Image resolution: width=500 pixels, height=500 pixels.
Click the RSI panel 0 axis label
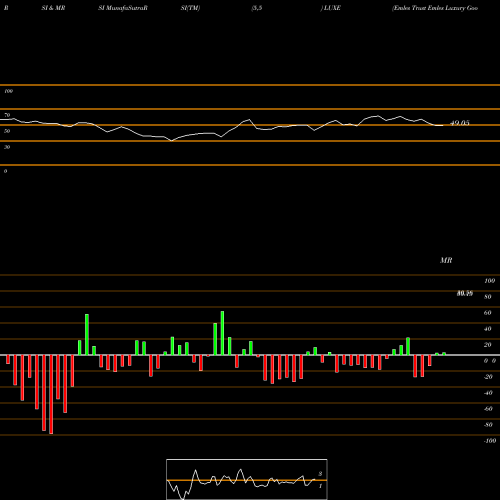[x=5, y=171]
